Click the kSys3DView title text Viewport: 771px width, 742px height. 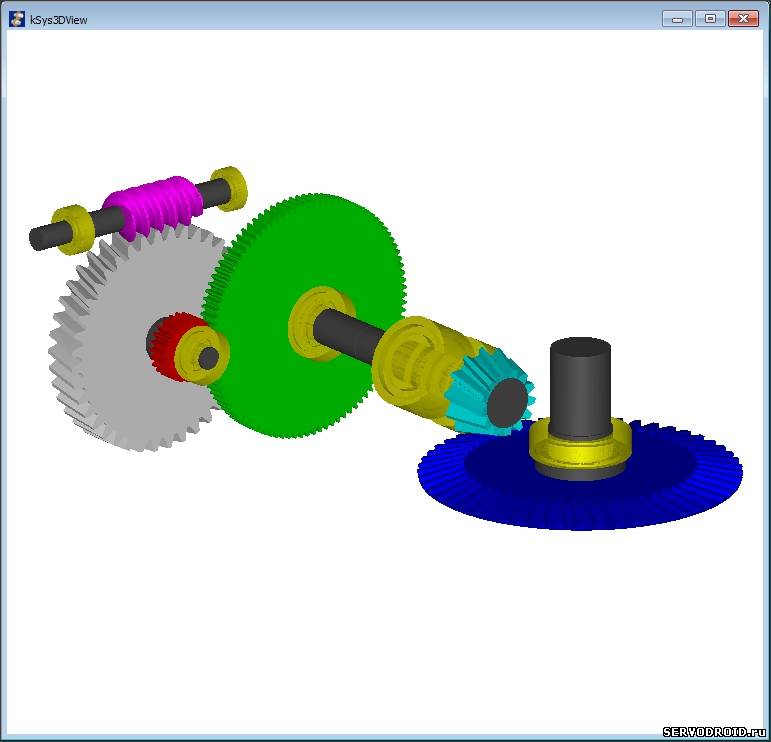click(x=59, y=20)
